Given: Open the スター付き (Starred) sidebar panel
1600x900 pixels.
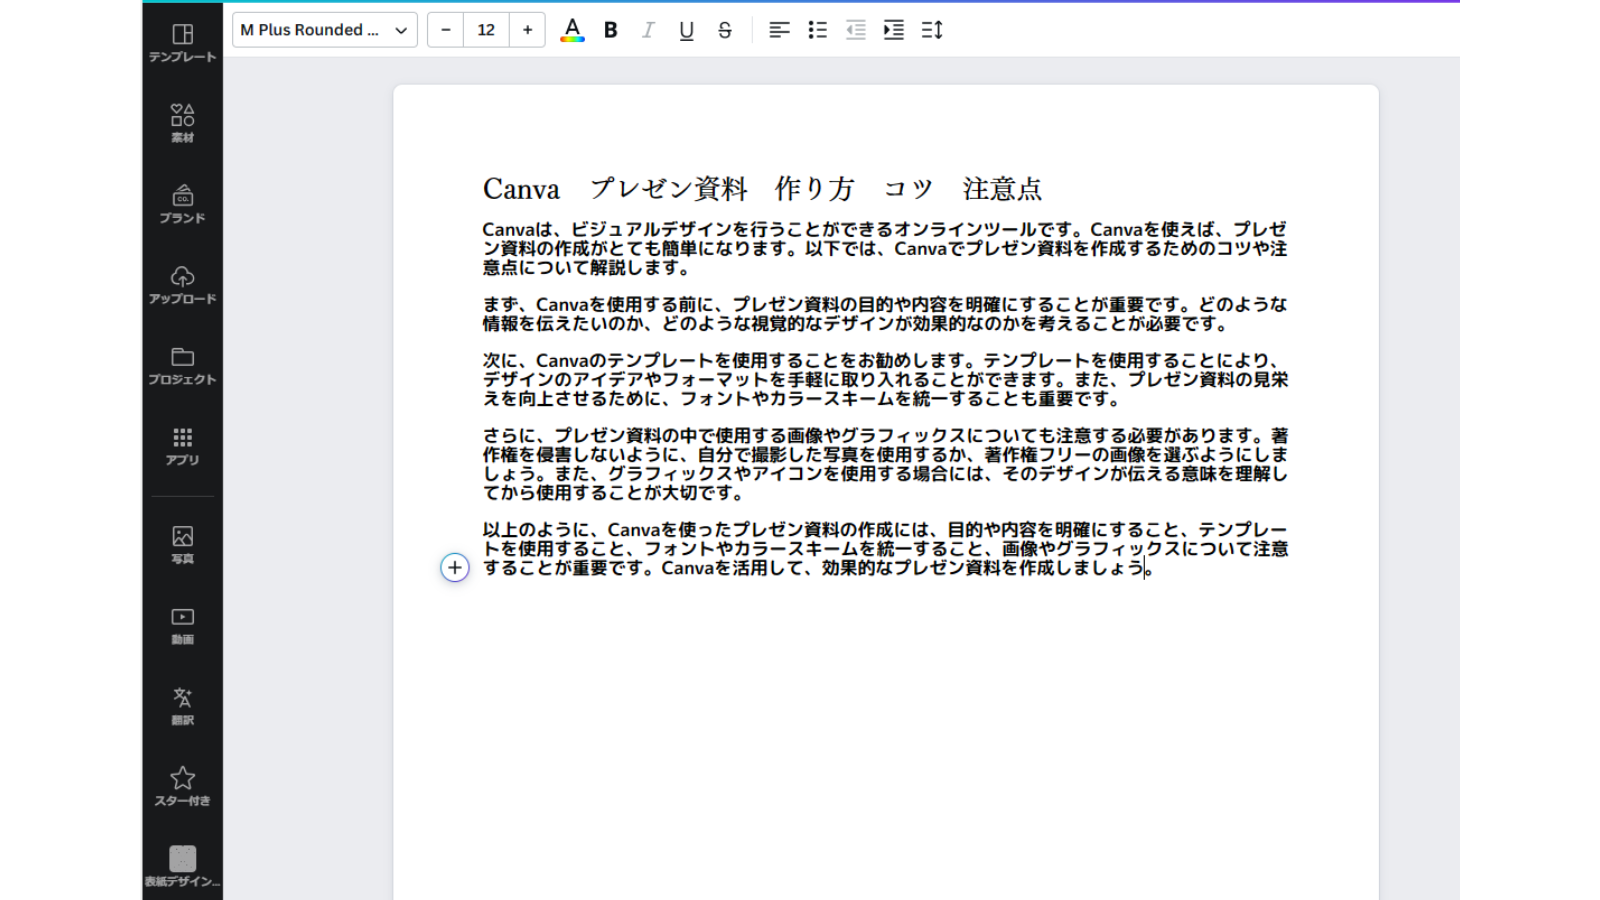Looking at the screenshot, I should pyautogui.click(x=182, y=787).
